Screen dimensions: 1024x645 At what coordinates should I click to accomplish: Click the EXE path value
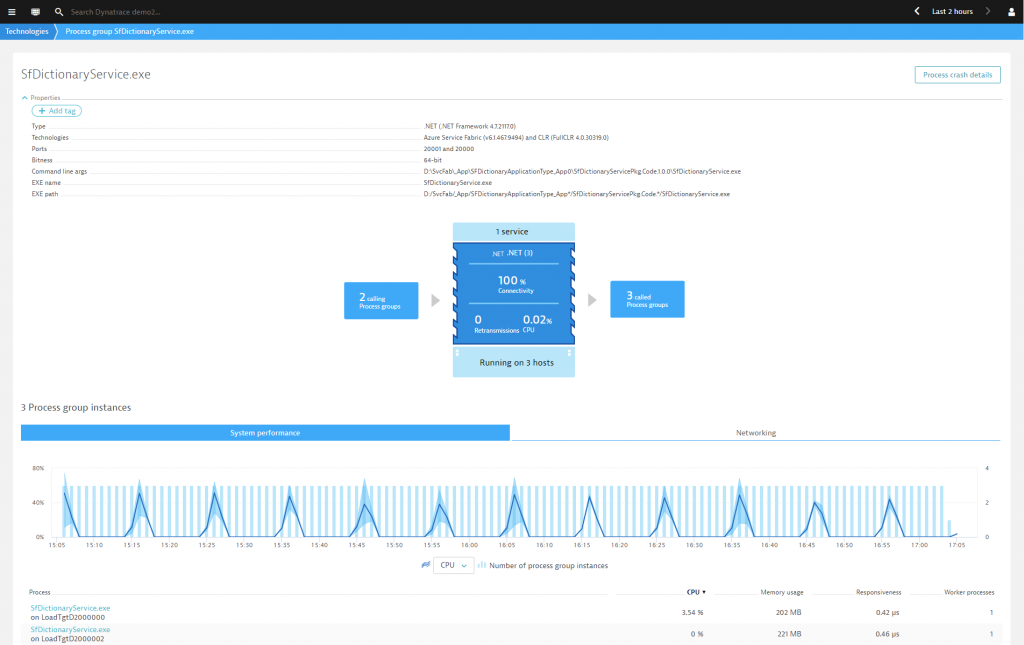(x=577, y=194)
